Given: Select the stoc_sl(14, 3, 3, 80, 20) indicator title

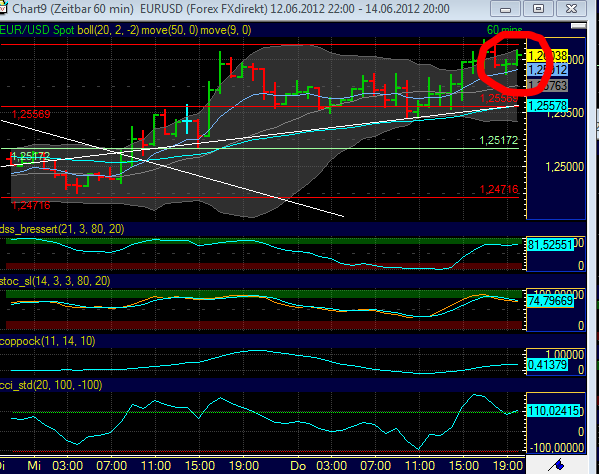Looking at the screenshot, I should [x=55, y=281].
